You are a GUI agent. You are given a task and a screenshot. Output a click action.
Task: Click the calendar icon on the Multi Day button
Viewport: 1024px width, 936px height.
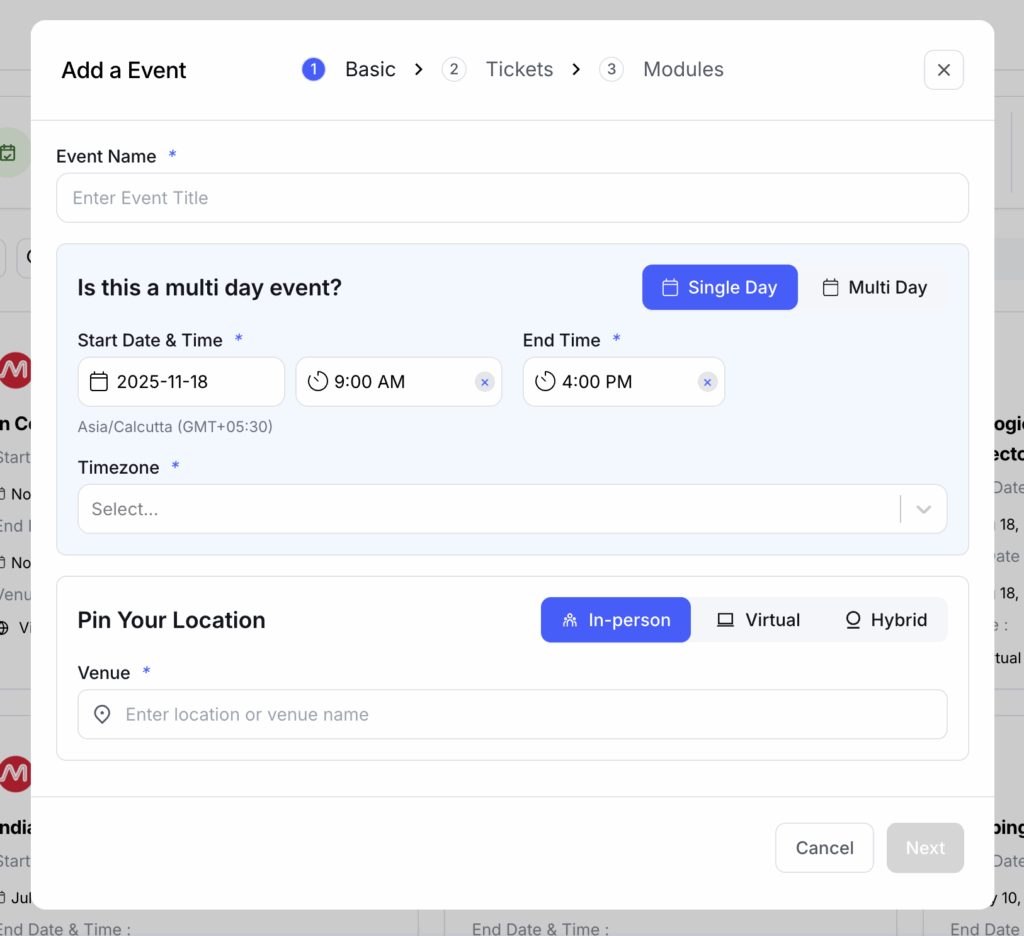[x=831, y=287]
